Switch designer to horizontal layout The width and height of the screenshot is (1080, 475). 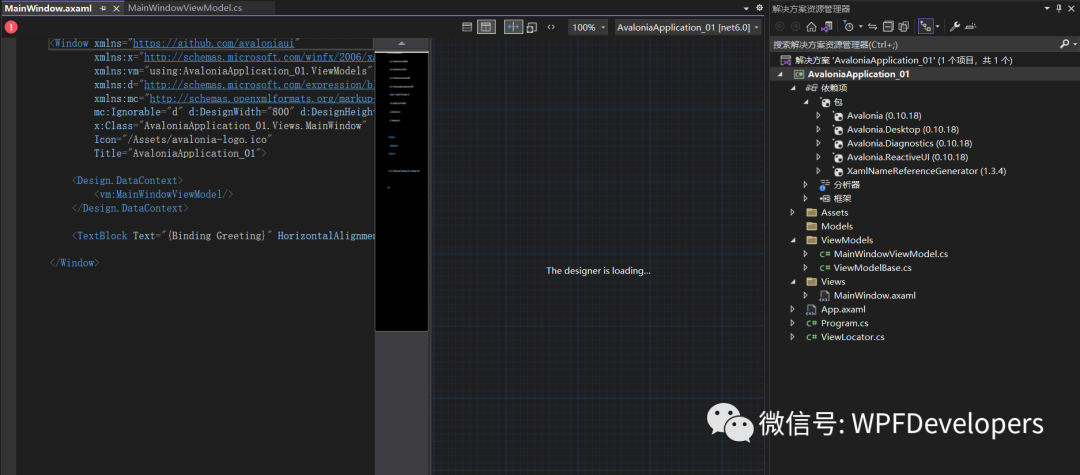coord(467,27)
